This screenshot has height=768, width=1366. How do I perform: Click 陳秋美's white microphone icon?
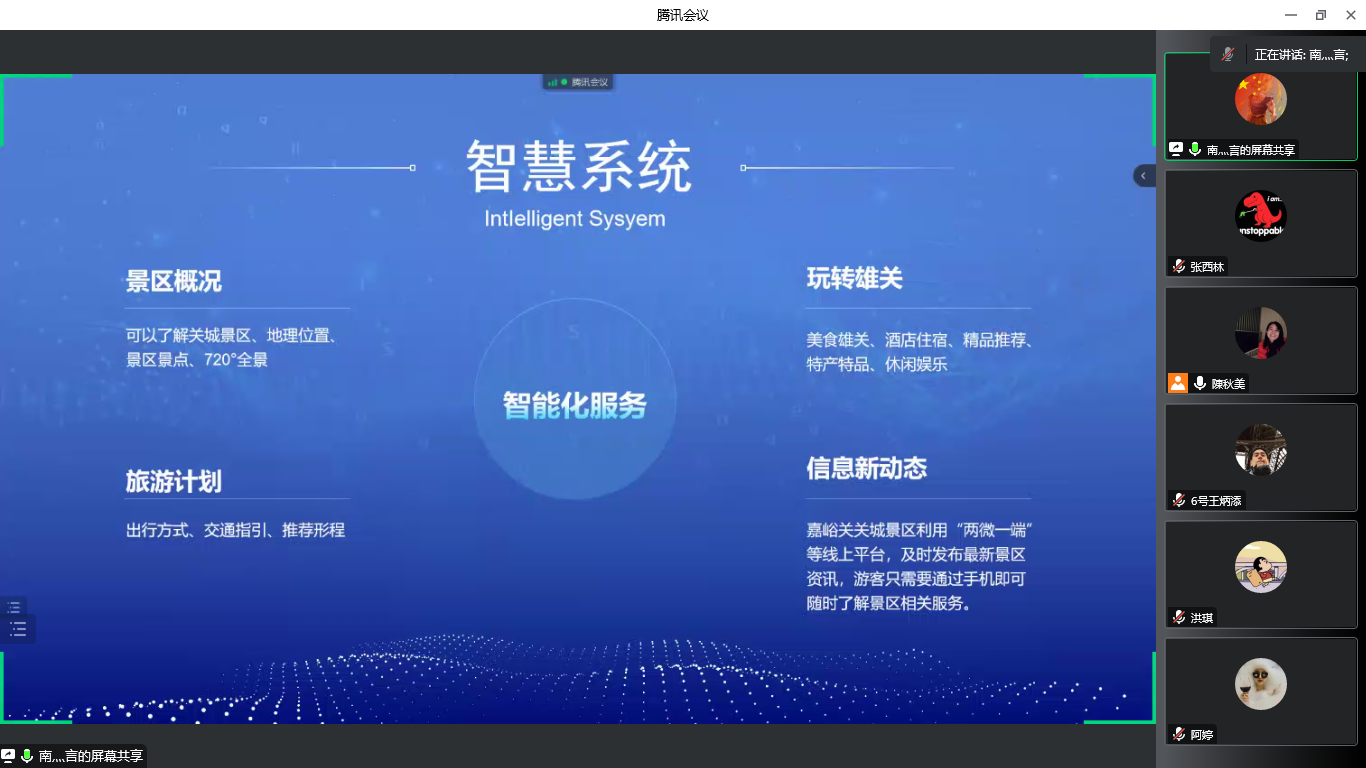[1199, 383]
